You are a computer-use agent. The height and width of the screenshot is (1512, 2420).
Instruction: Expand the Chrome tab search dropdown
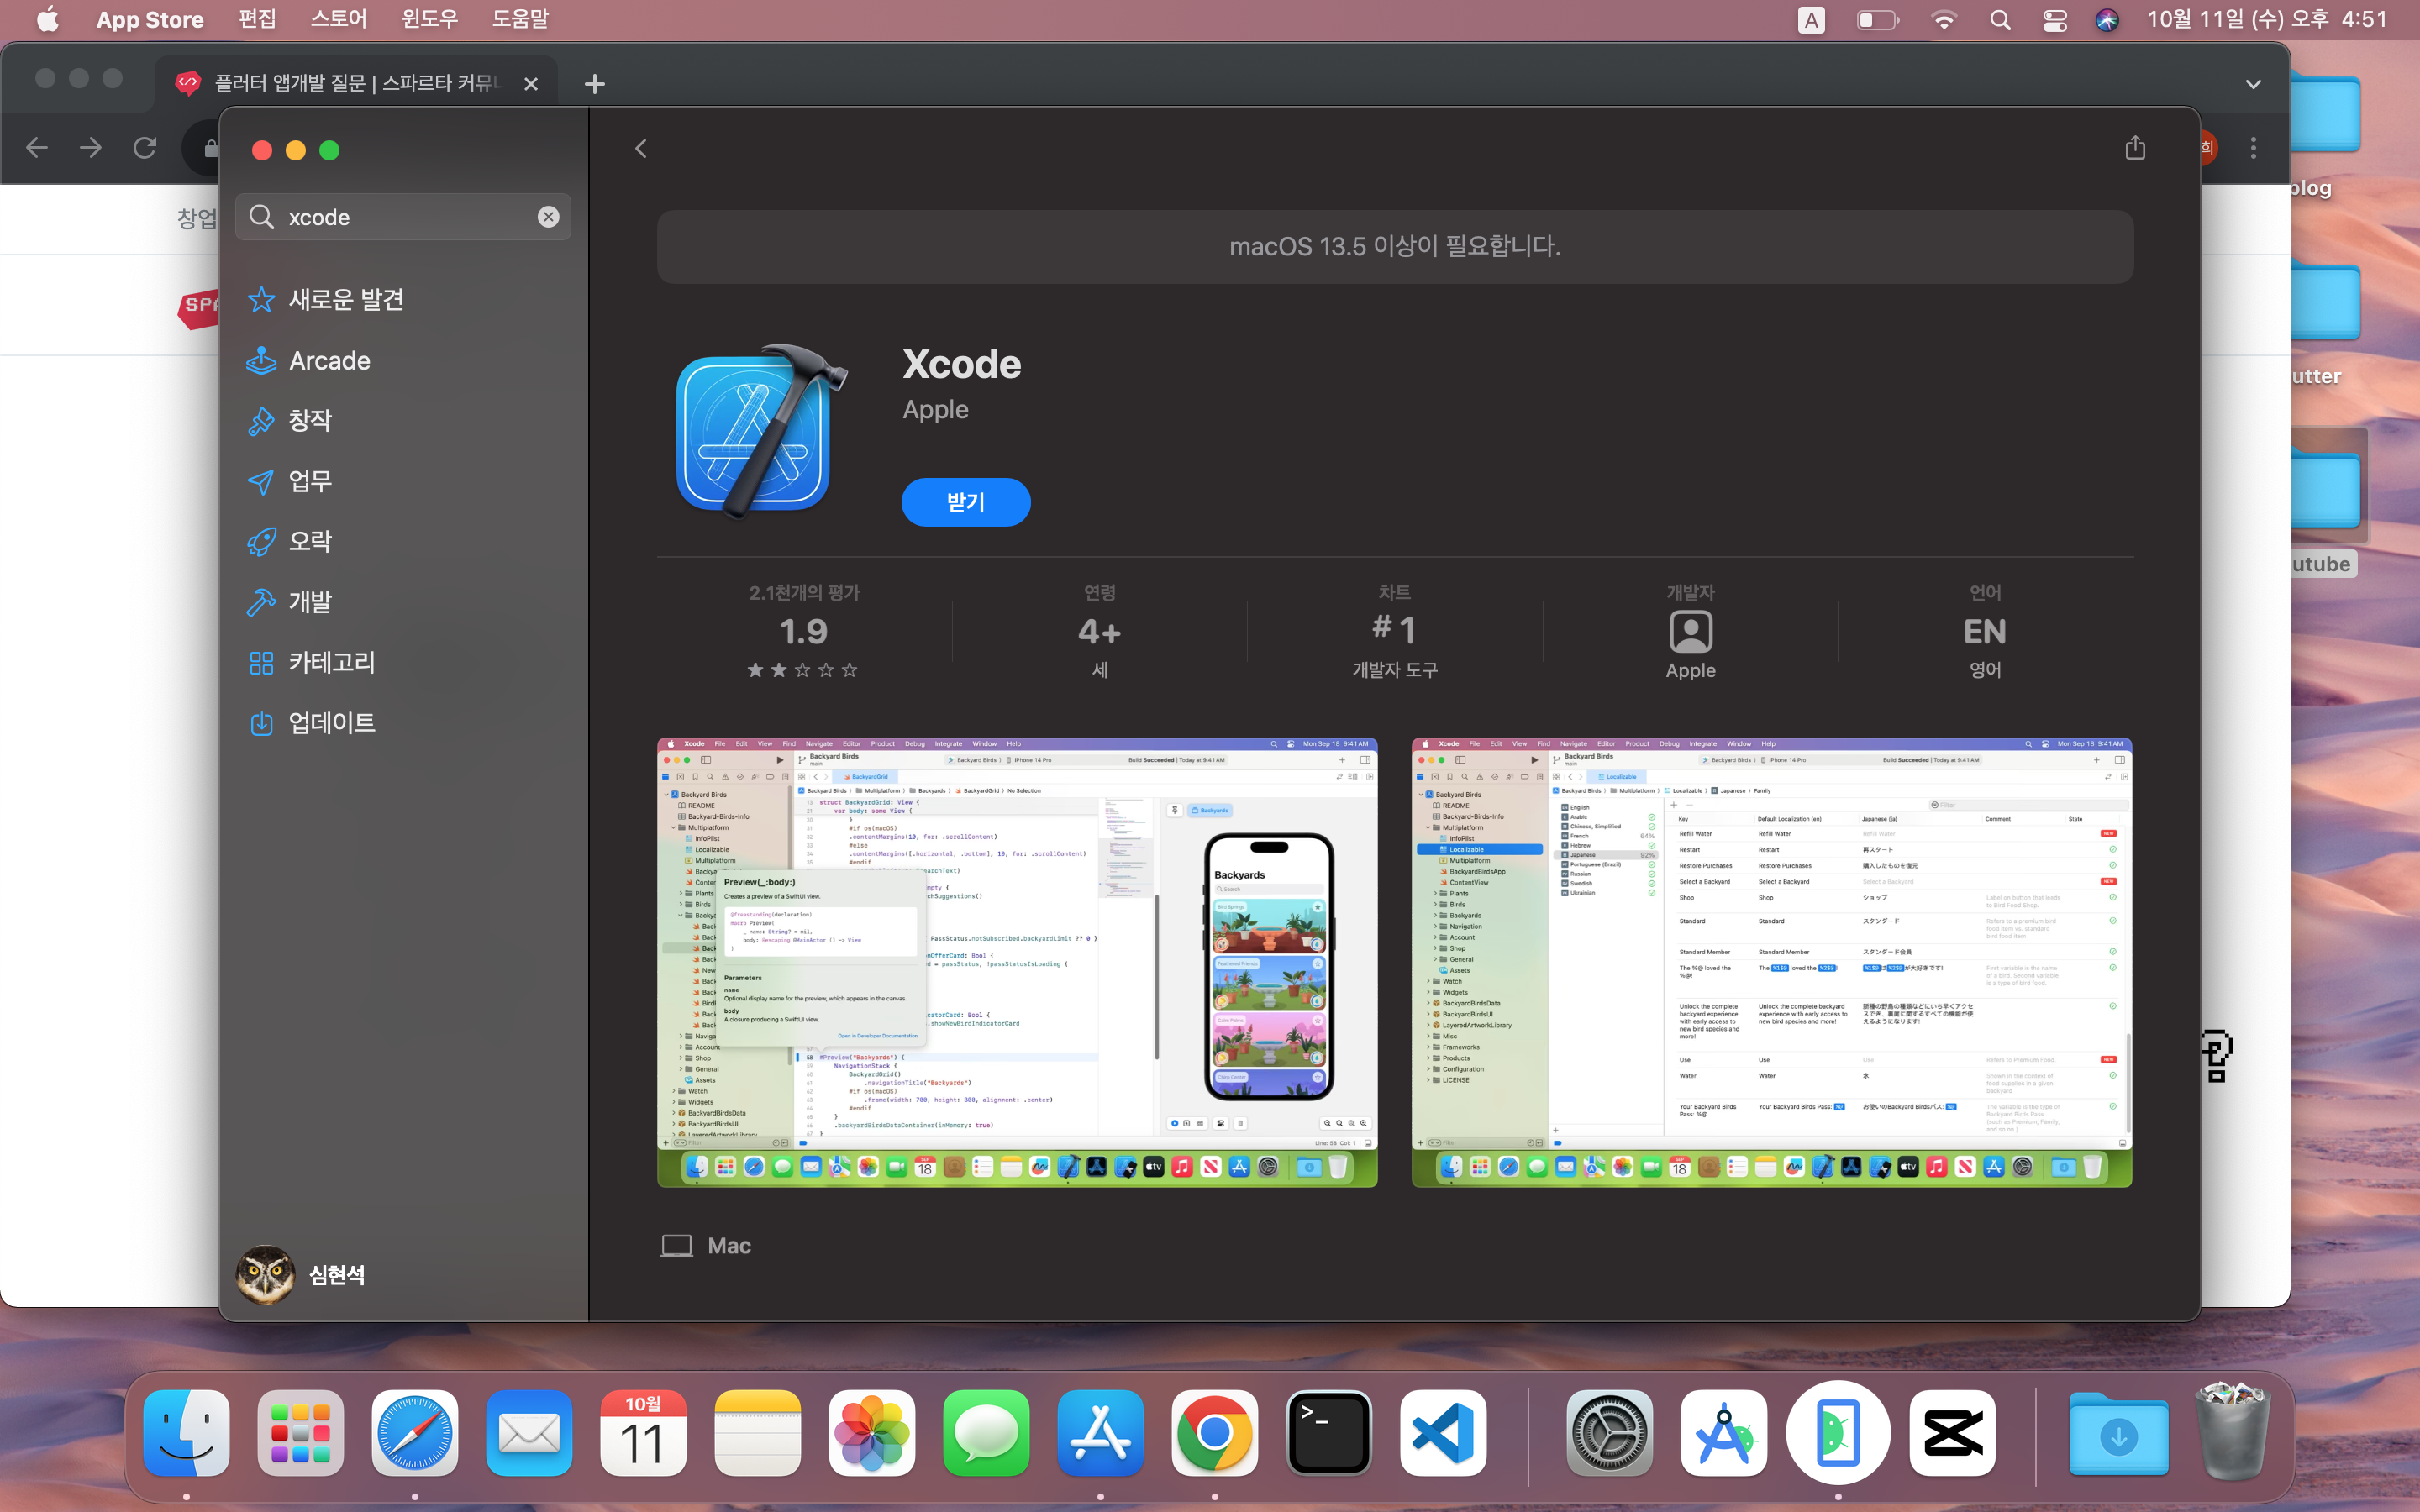2253,84
